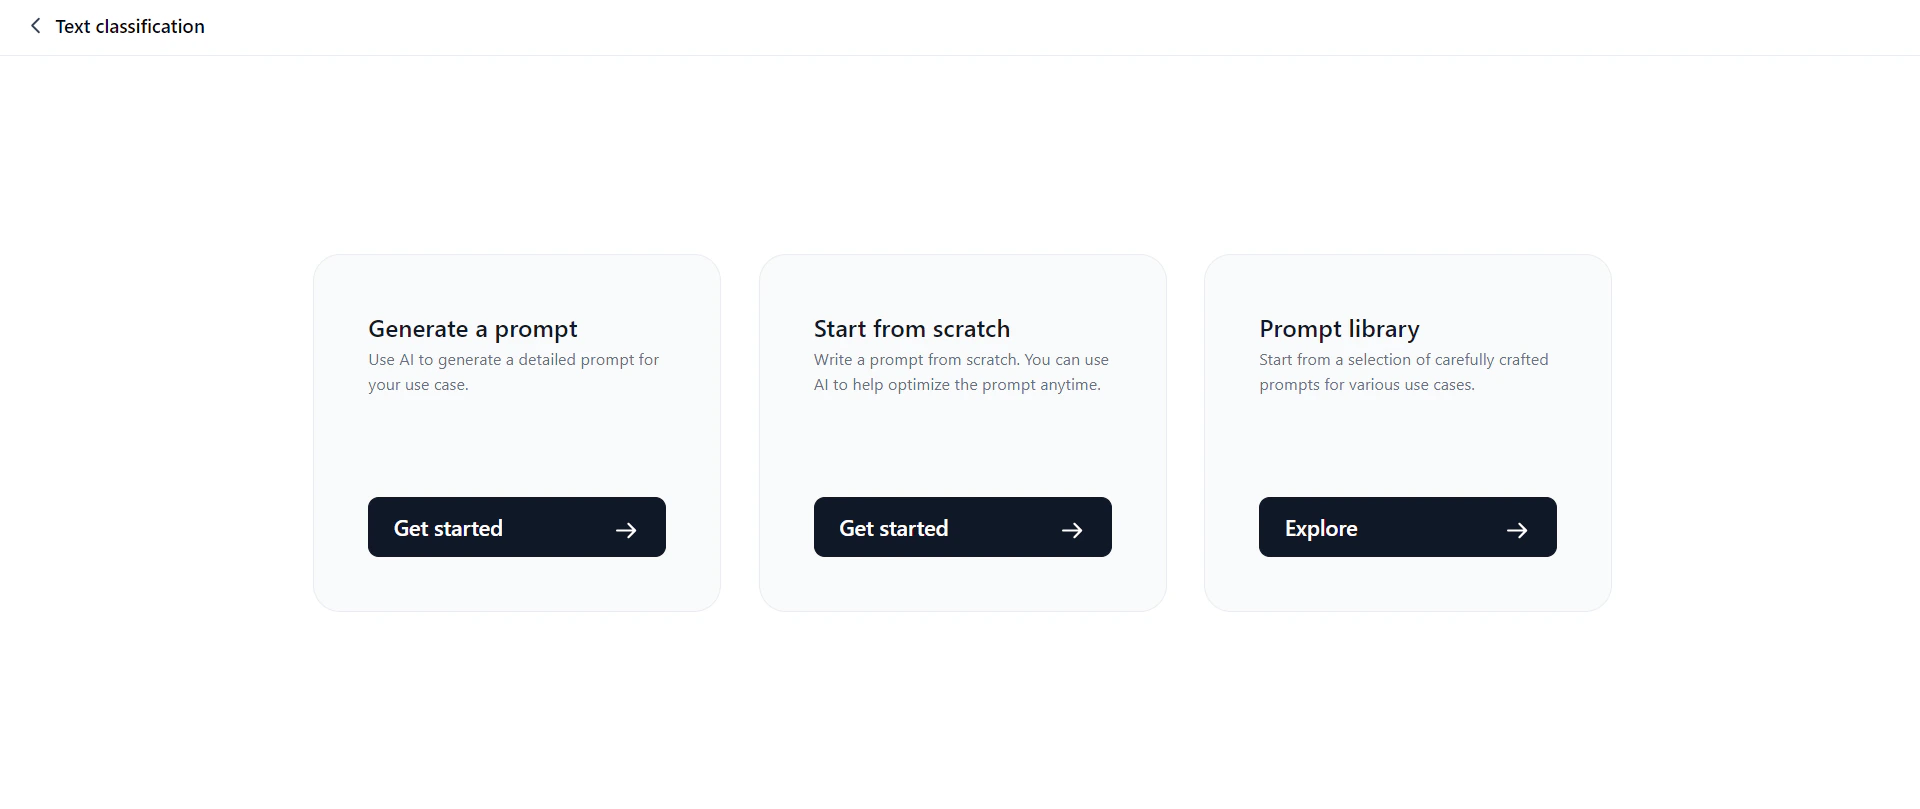Viewport: 1920px width, 809px height.
Task: Click the back arrow beside Text classification
Action: [36, 26]
